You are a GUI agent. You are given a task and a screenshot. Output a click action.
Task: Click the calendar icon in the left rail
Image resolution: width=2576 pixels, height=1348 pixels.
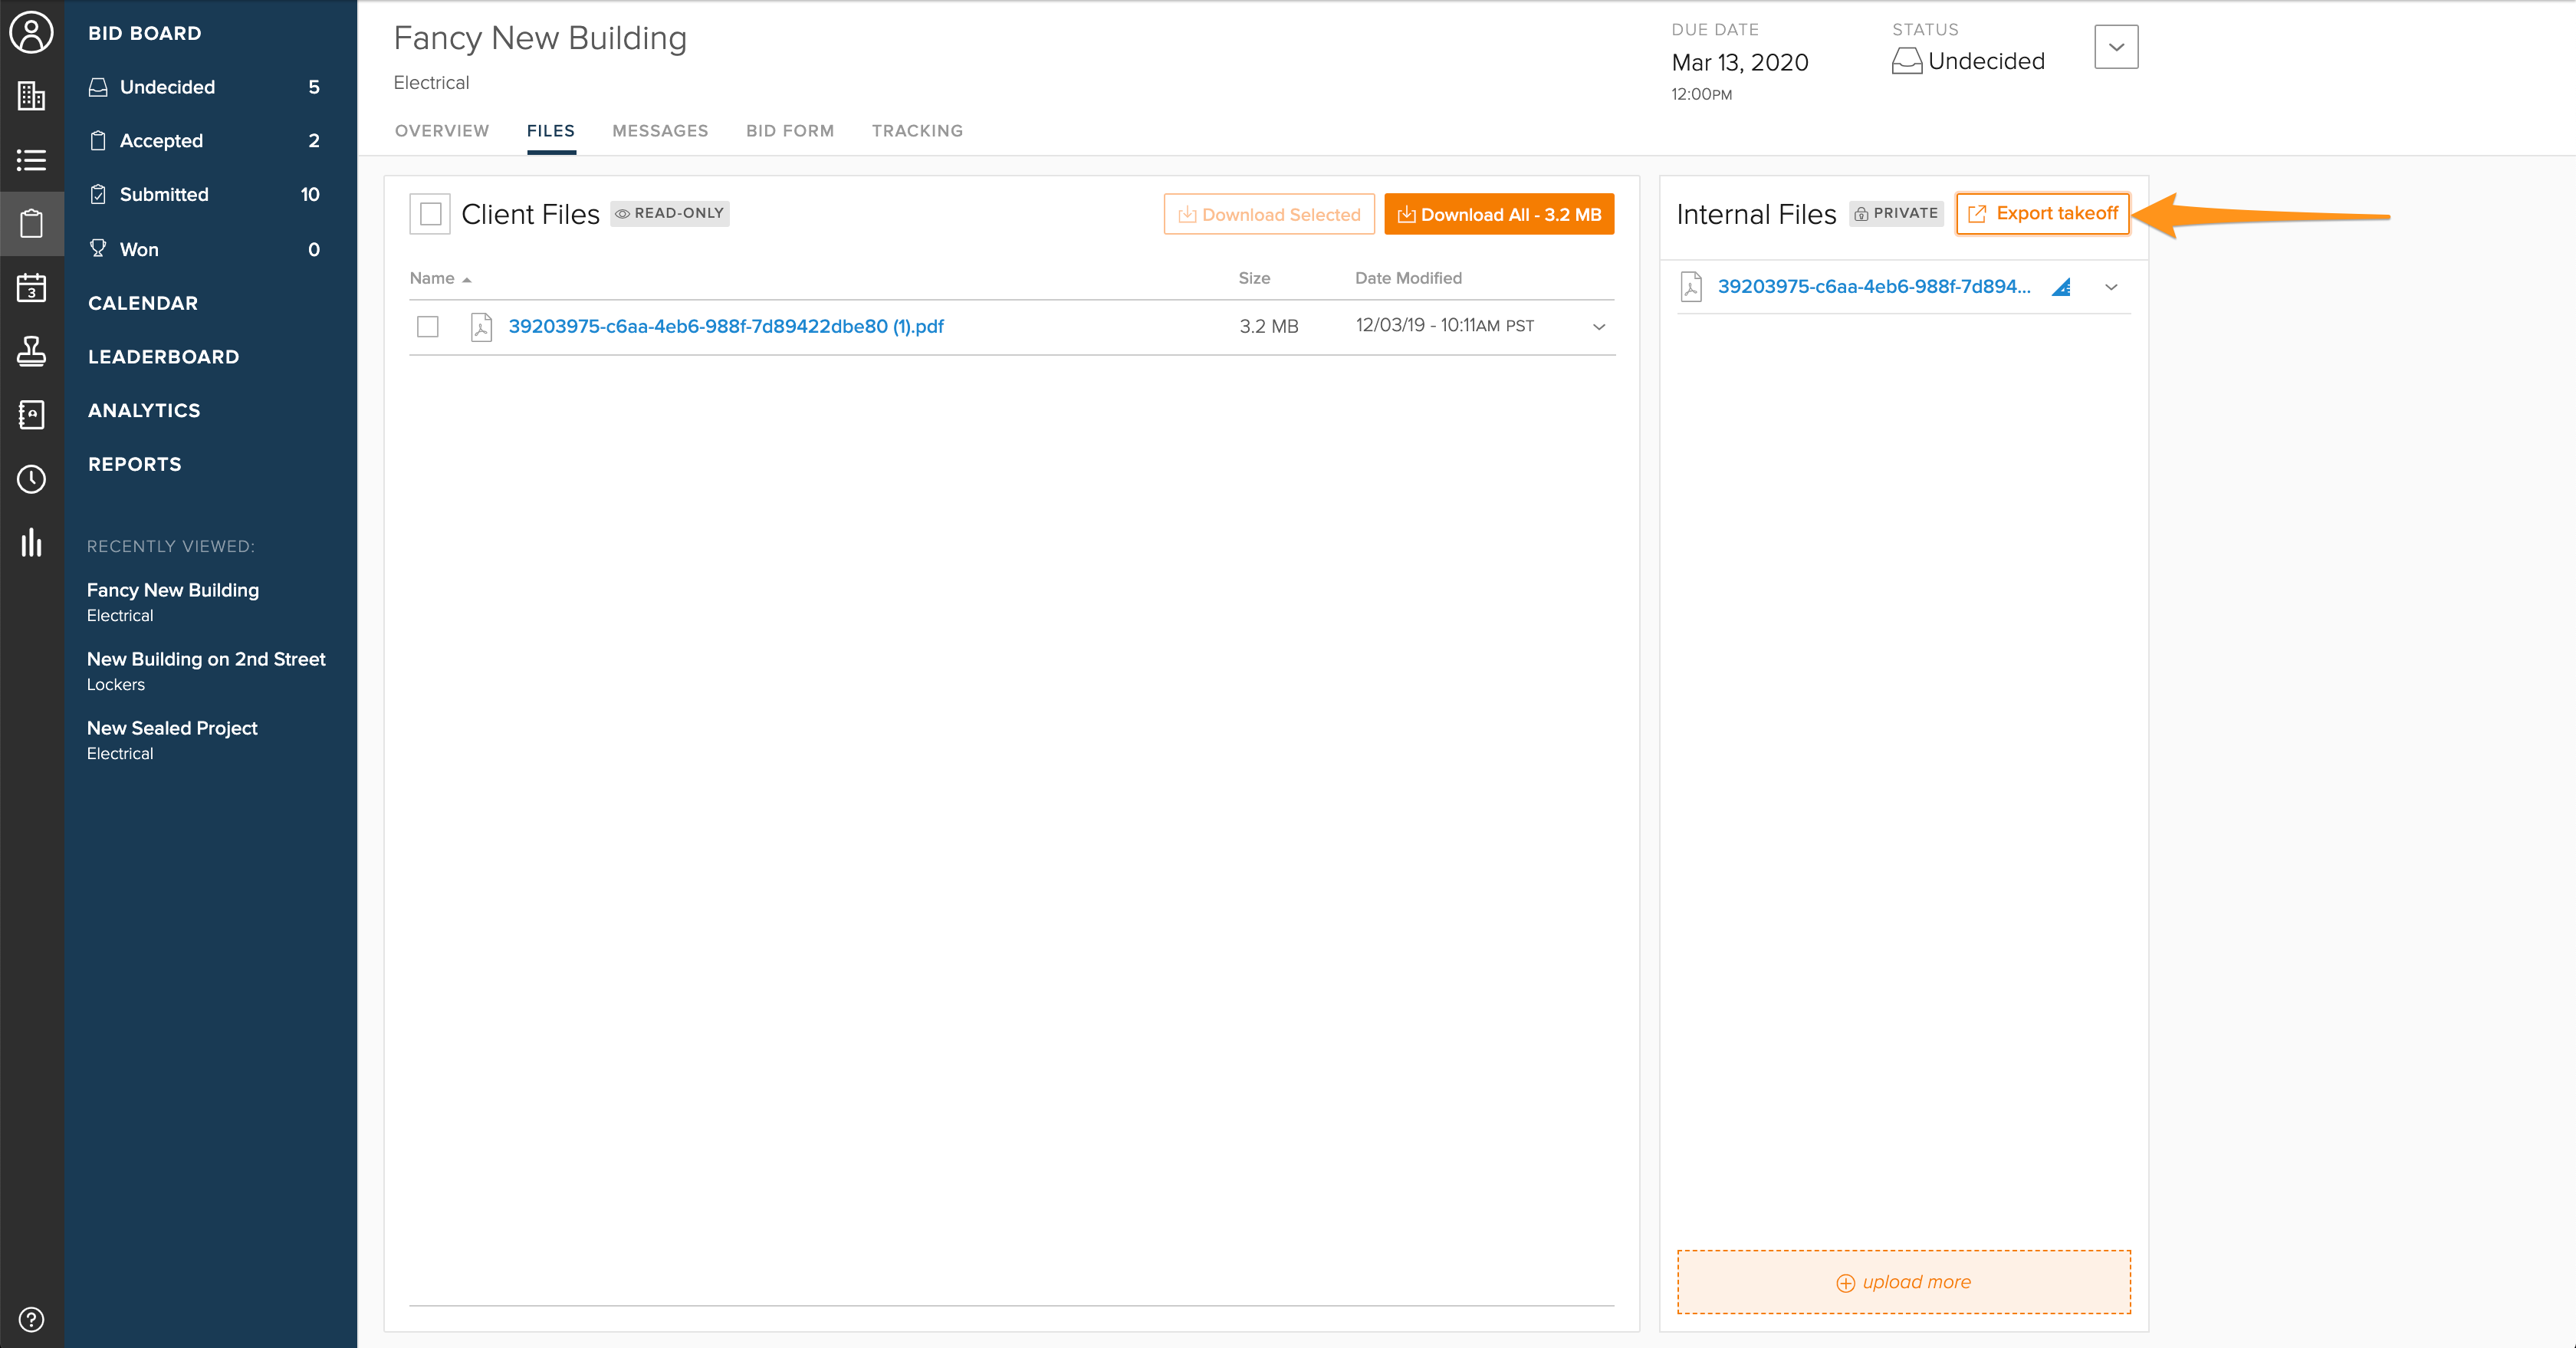[x=31, y=288]
